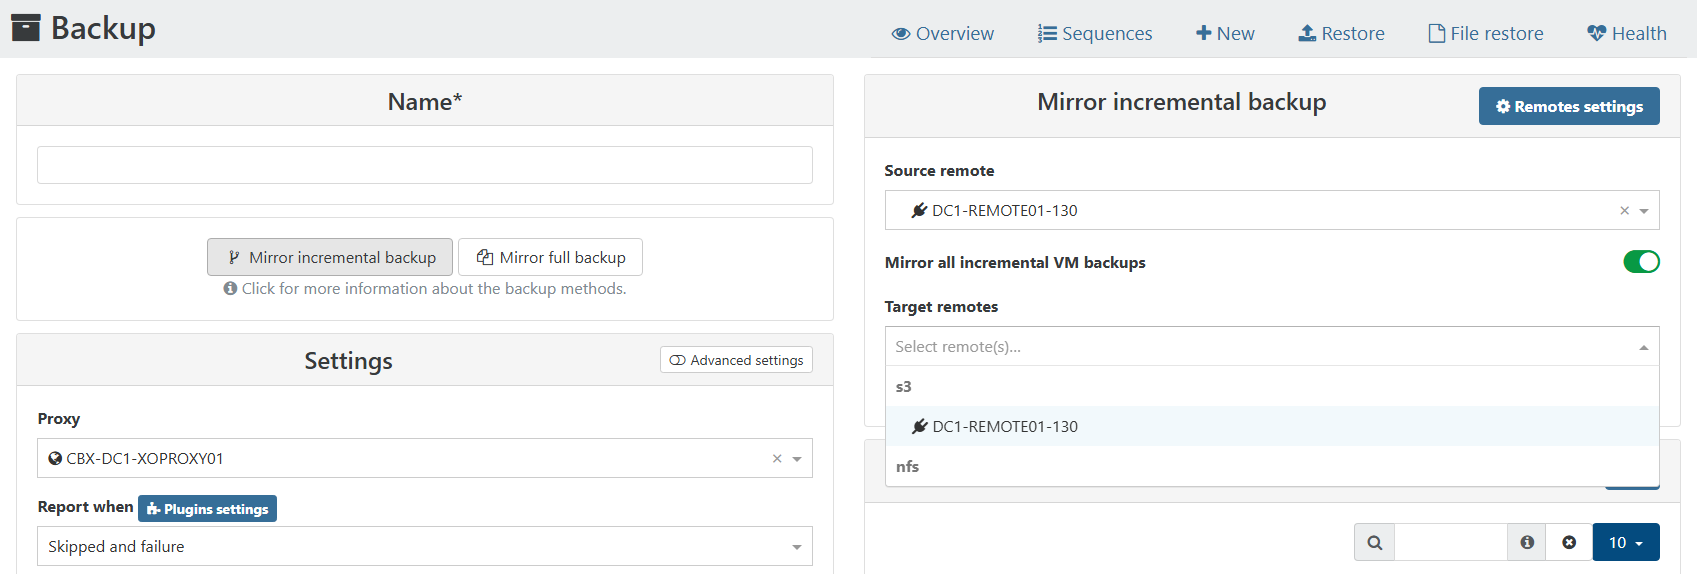Clear the selected Proxy value
The height and width of the screenshot is (574, 1697).
(777, 459)
